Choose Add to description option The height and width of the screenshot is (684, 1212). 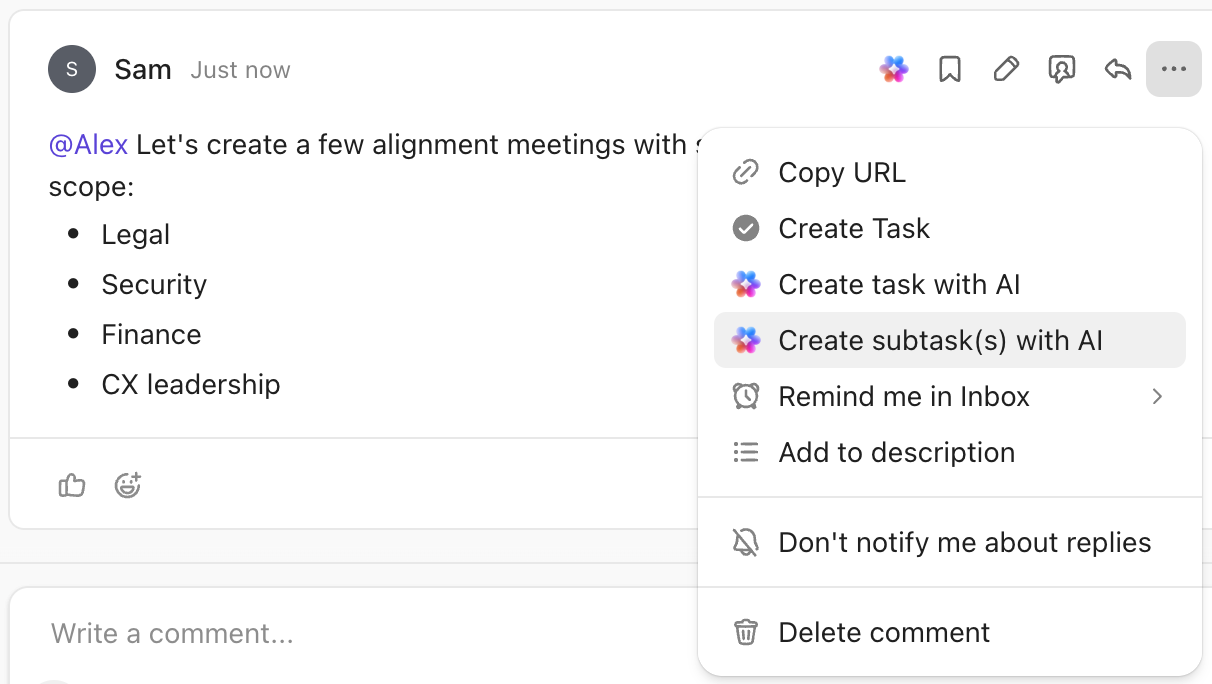pyautogui.click(x=897, y=452)
